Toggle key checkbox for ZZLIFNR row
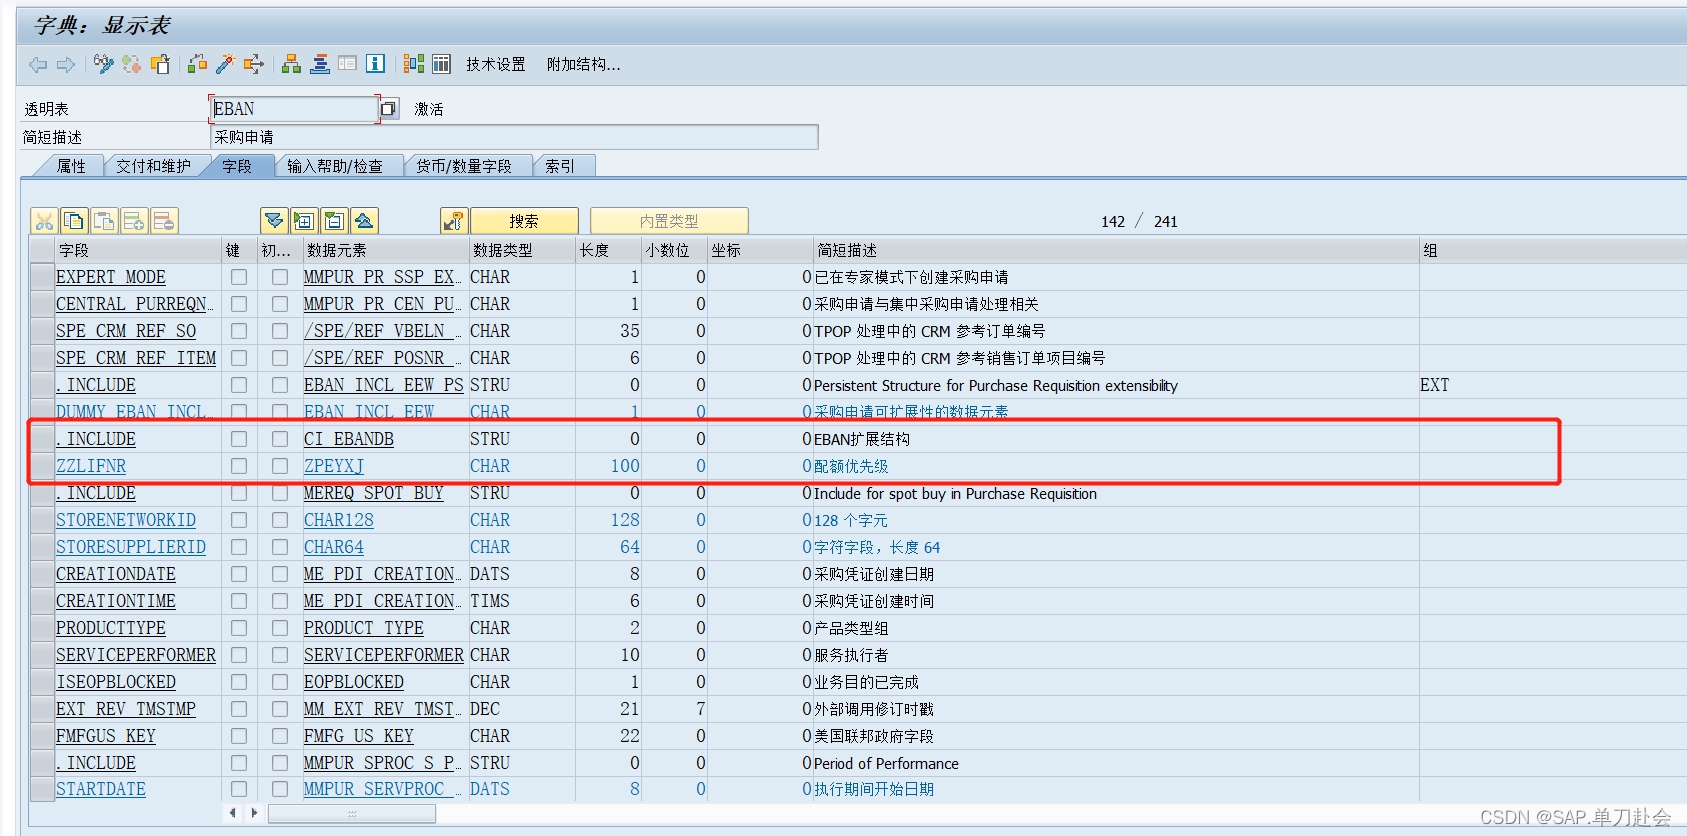This screenshot has width=1687, height=836. [x=239, y=466]
